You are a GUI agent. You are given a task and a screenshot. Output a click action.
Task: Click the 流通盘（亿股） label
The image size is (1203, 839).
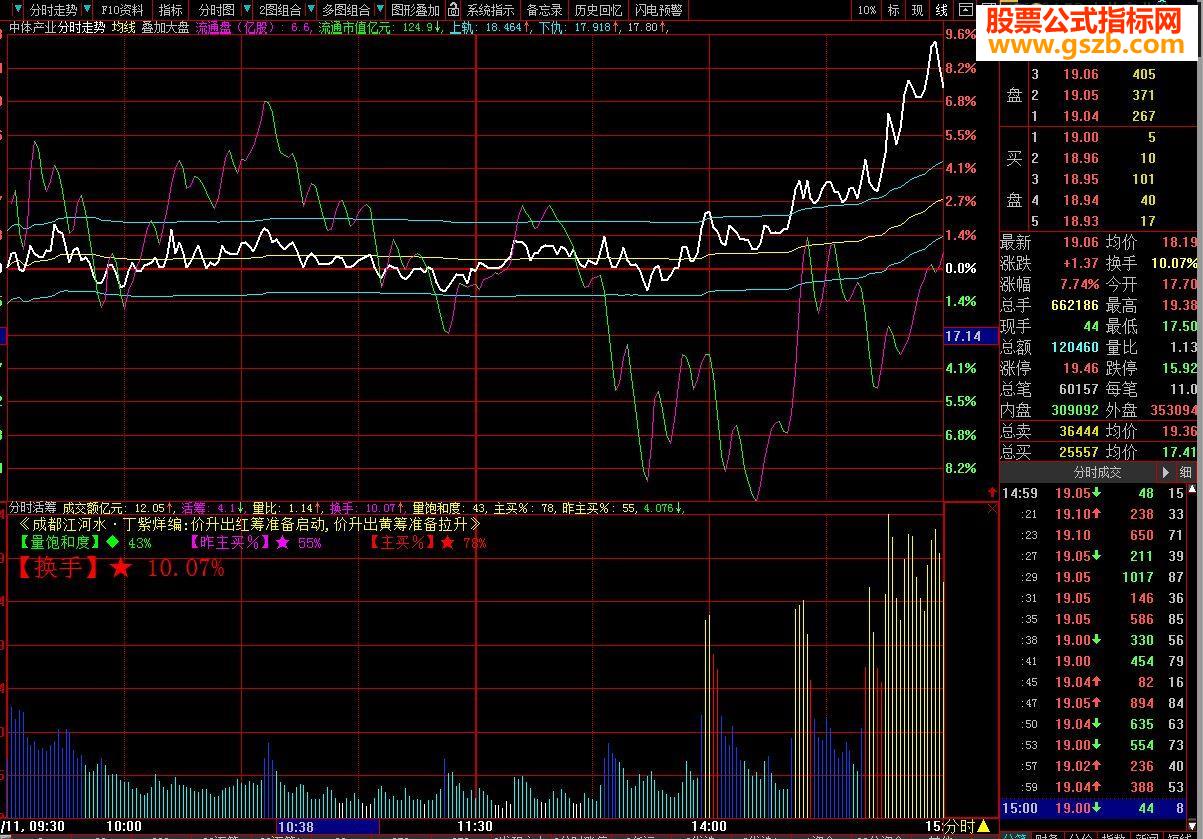click(236, 27)
